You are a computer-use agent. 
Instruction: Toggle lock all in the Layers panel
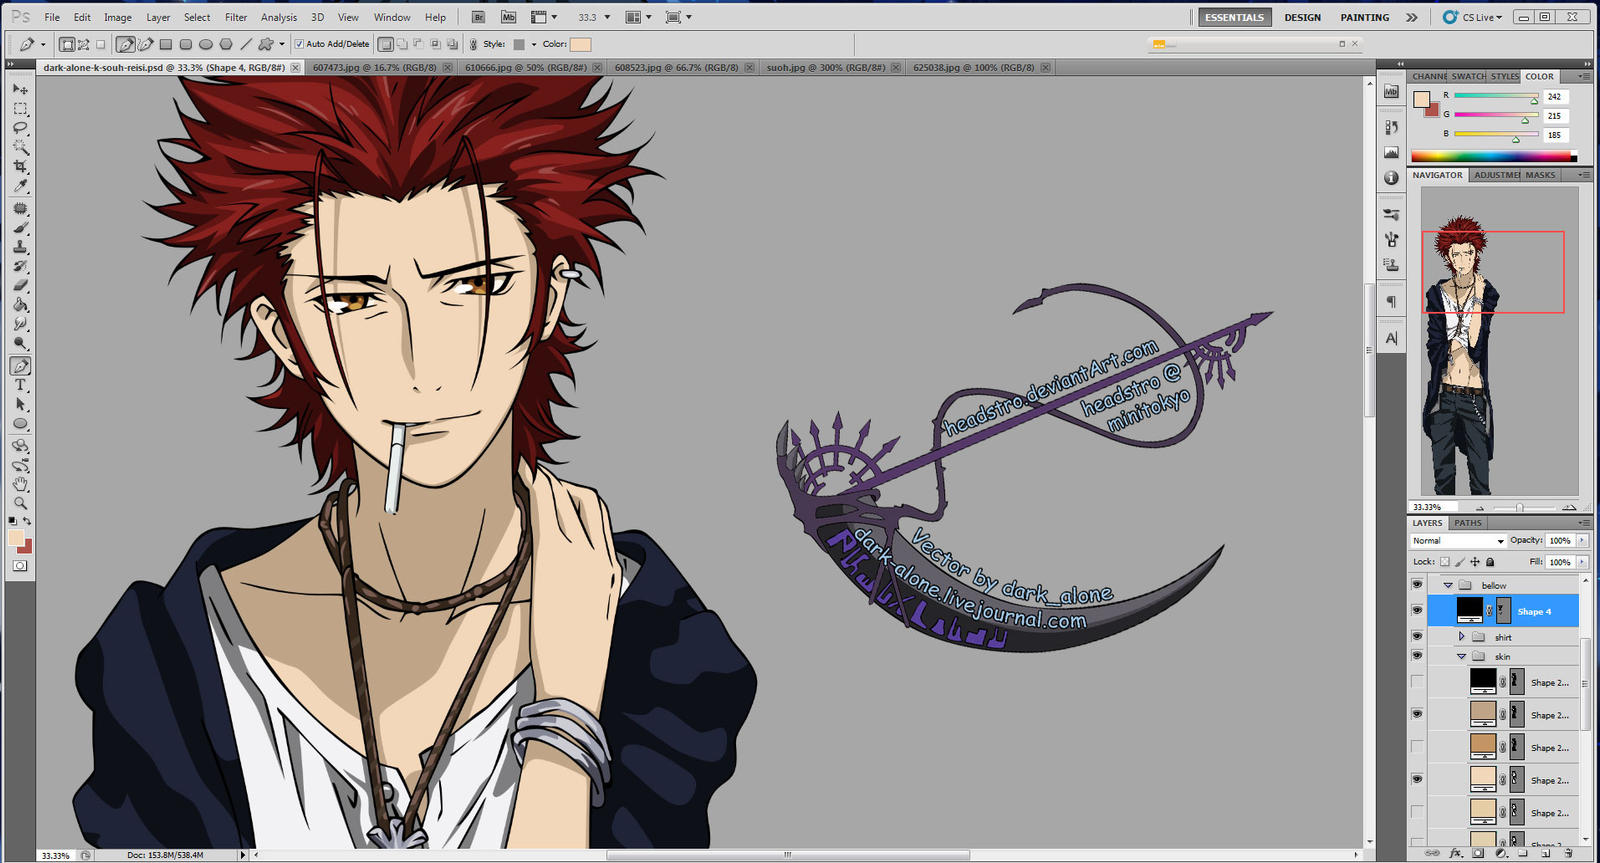coord(1490,562)
